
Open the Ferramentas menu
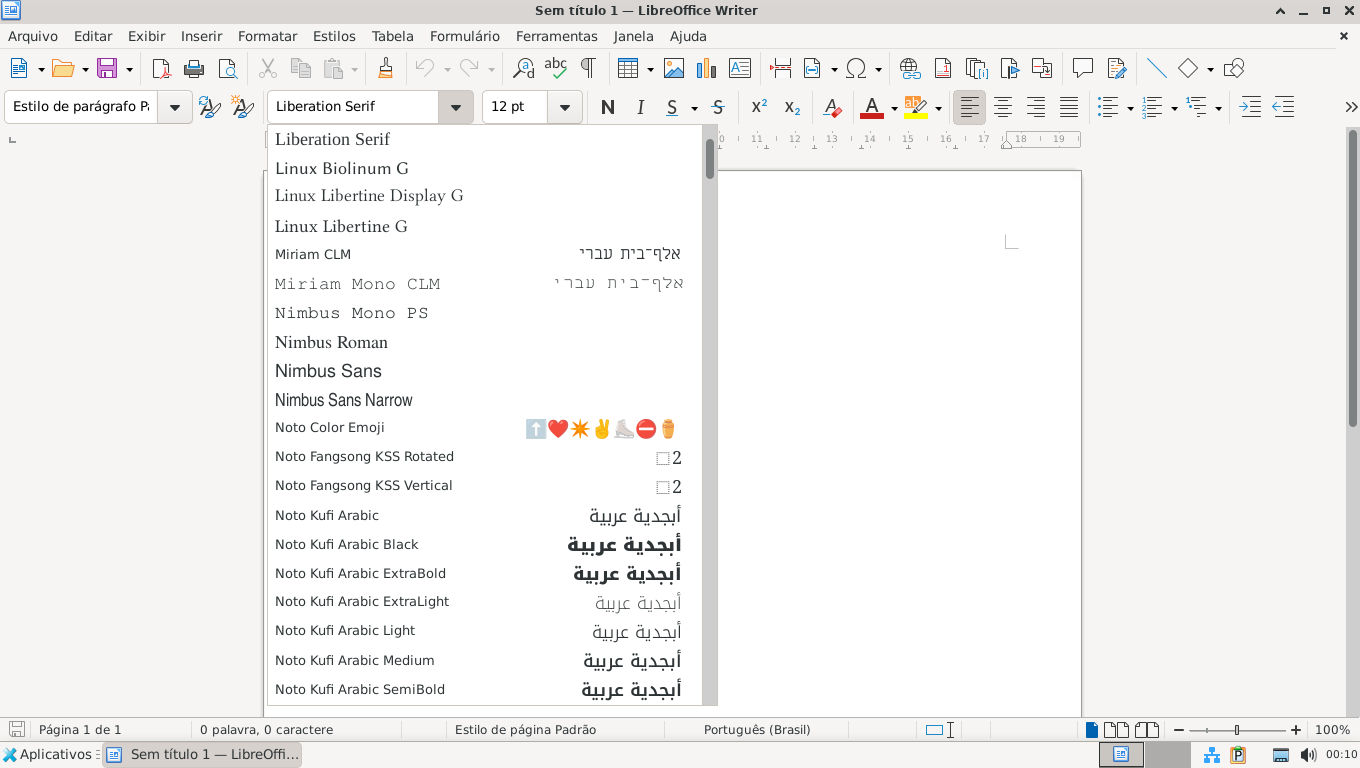[556, 36]
